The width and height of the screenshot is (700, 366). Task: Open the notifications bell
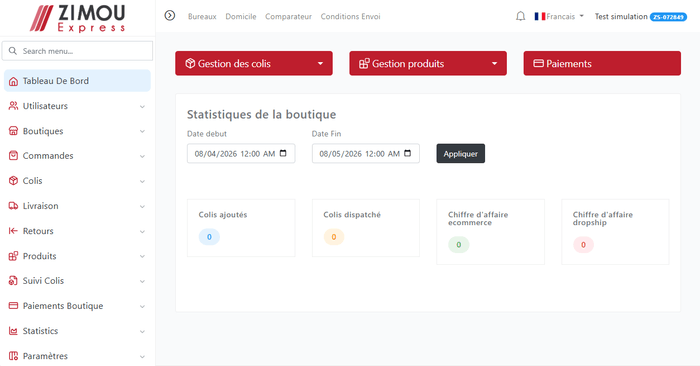point(520,17)
